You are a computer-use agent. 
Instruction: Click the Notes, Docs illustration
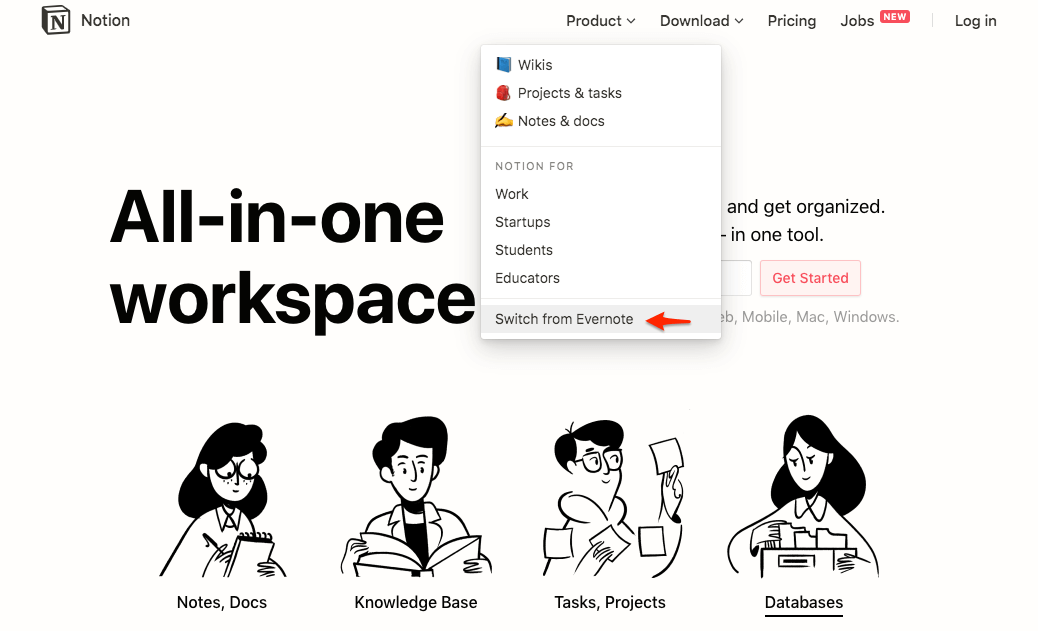pyautogui.click(x=222, y=499)
